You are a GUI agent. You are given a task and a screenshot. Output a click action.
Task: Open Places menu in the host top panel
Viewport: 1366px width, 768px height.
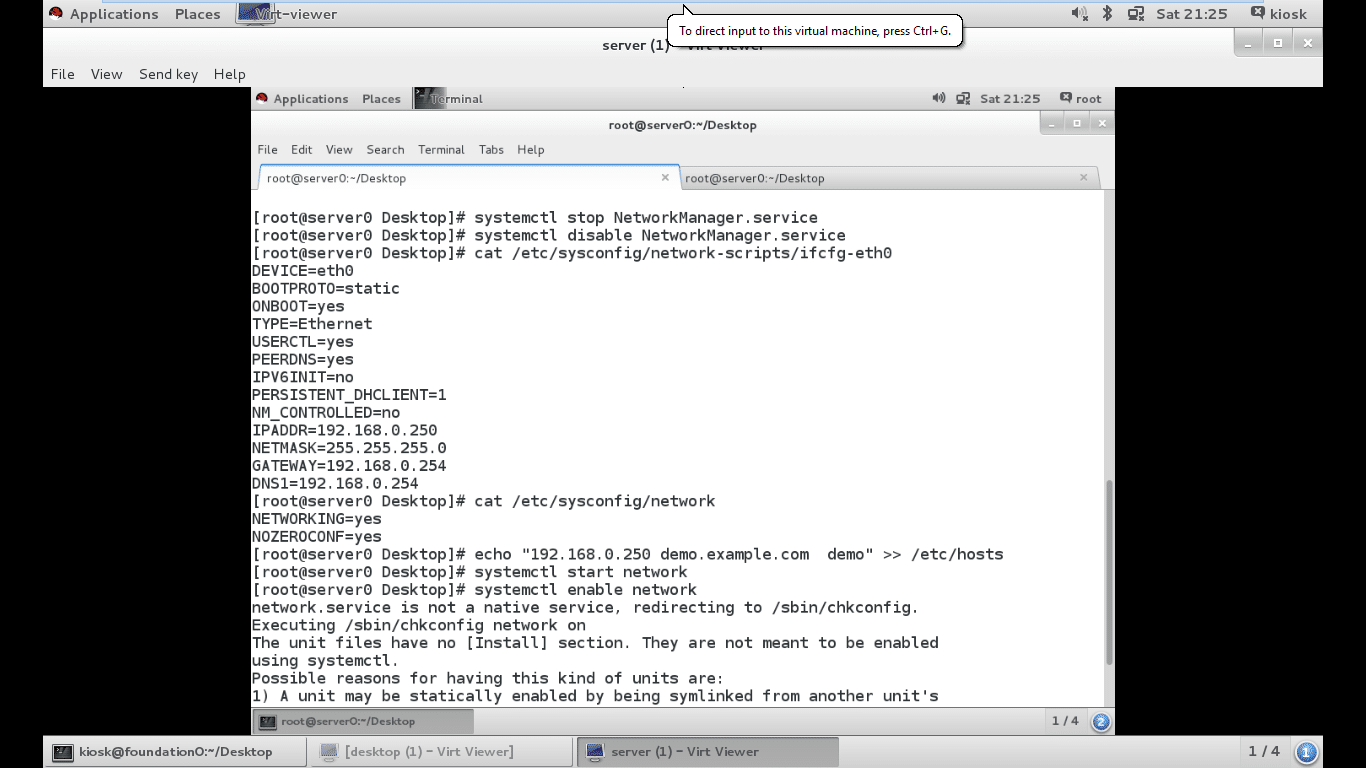pyautogui.click(x=197, y=14)
